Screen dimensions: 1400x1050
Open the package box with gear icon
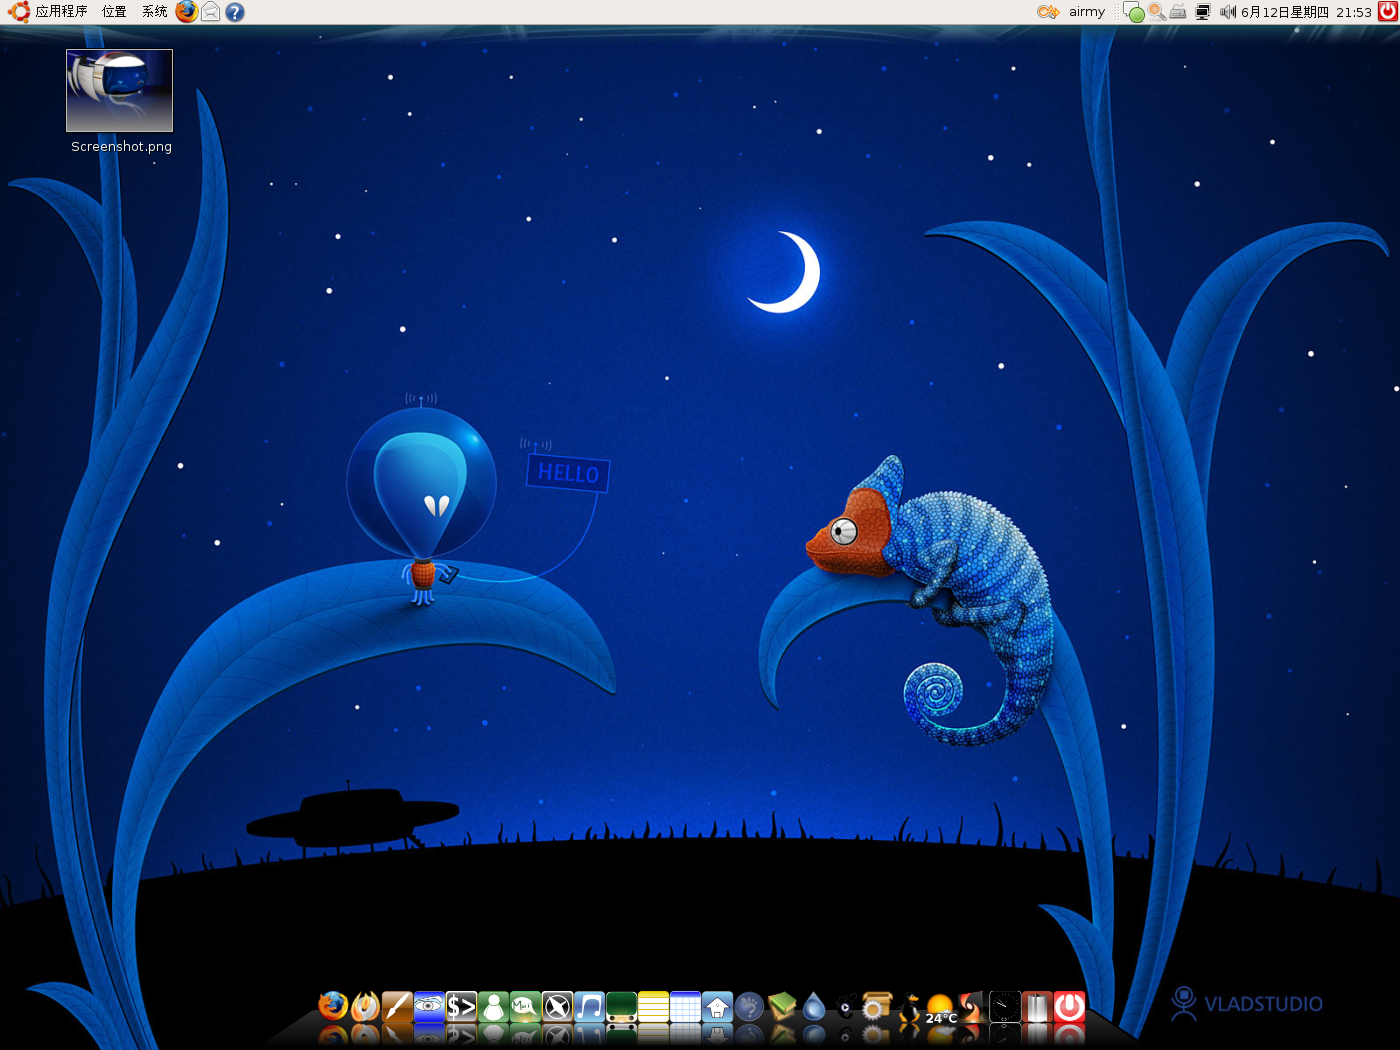pyautogui.click(x=877, y=1006)
